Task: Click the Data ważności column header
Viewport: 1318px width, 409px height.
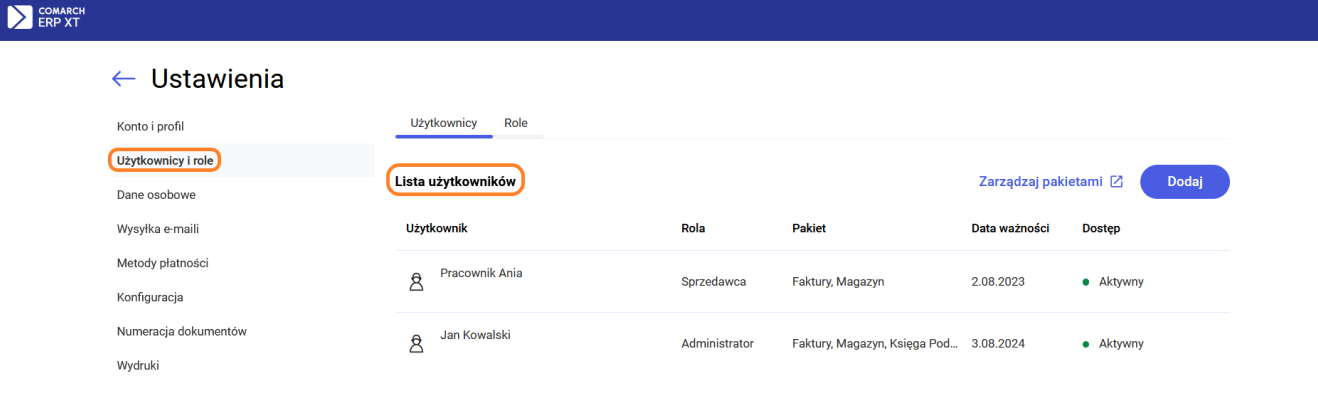Action: point(1009,228)
